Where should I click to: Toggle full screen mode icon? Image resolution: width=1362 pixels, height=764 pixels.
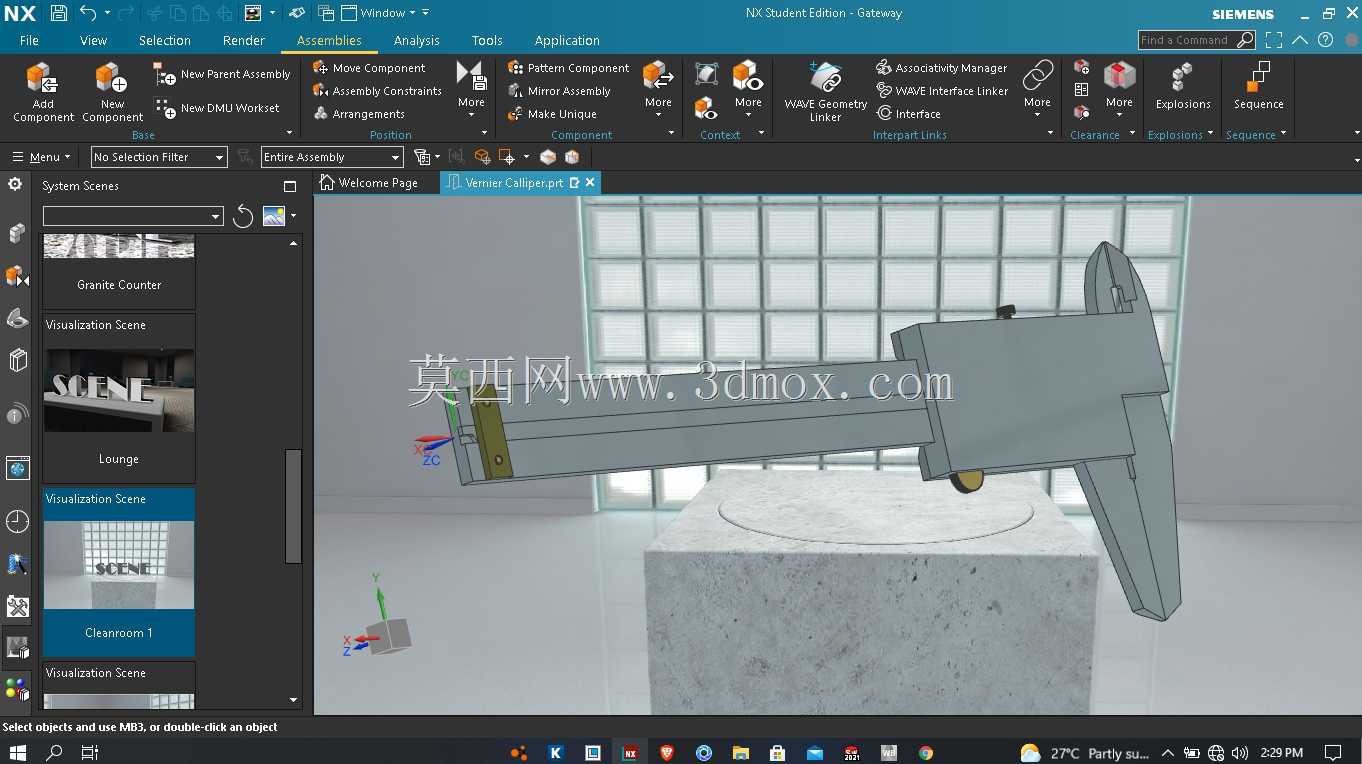coord(1274,40)
